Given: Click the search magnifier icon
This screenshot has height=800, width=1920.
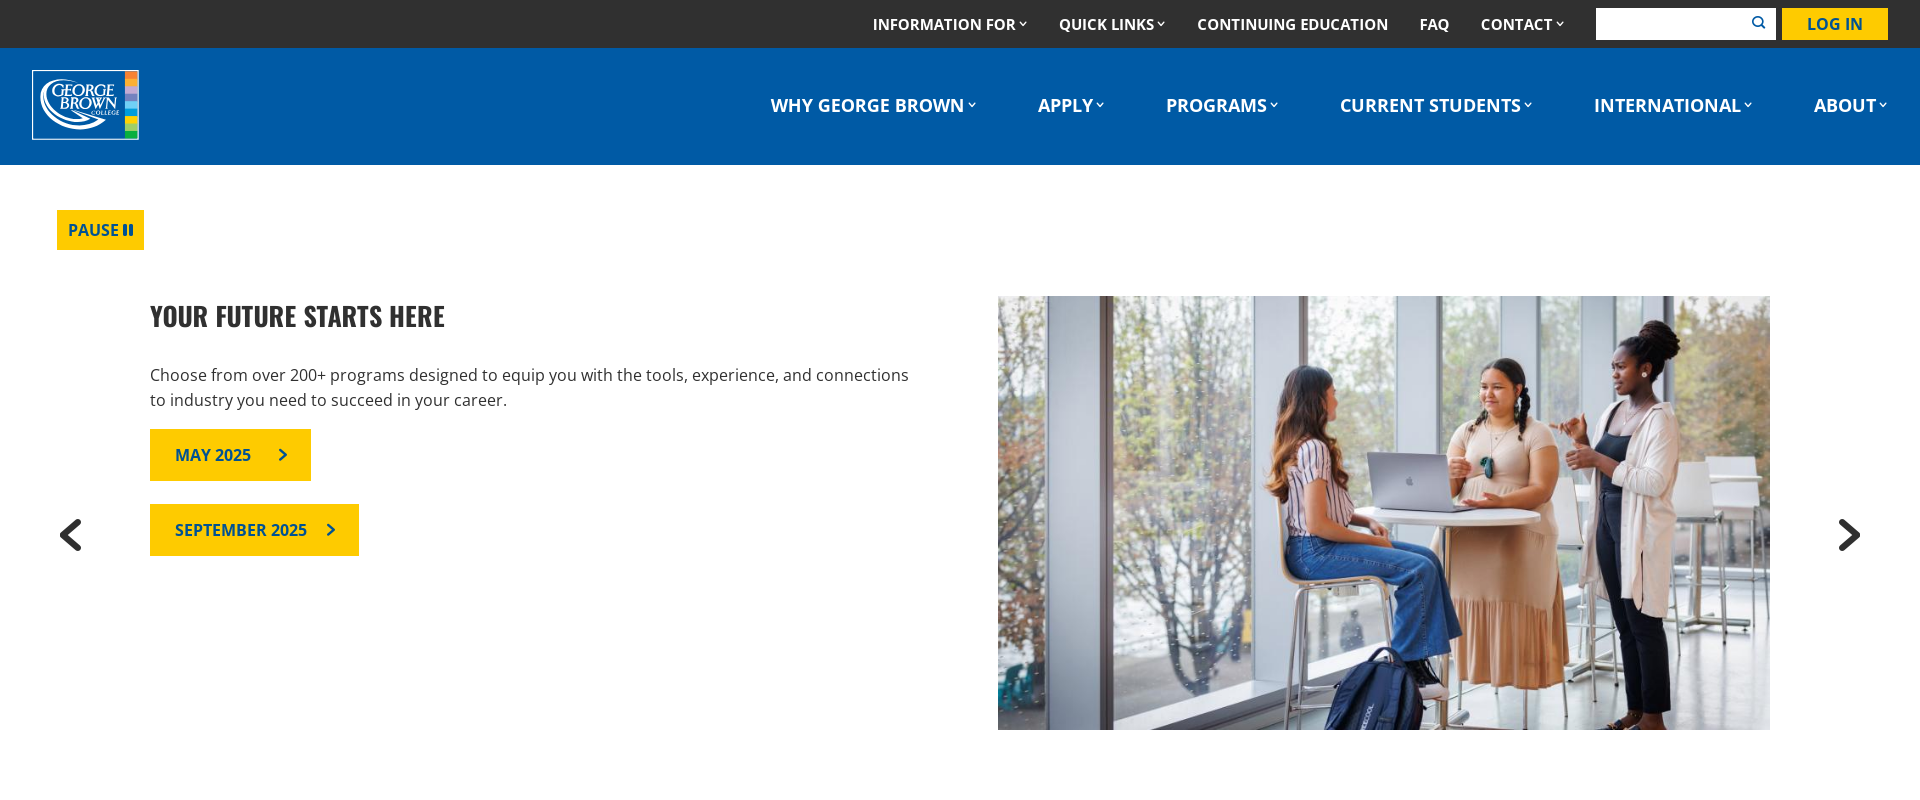Looking at the screenshot, I should [x=1758, y=23].
